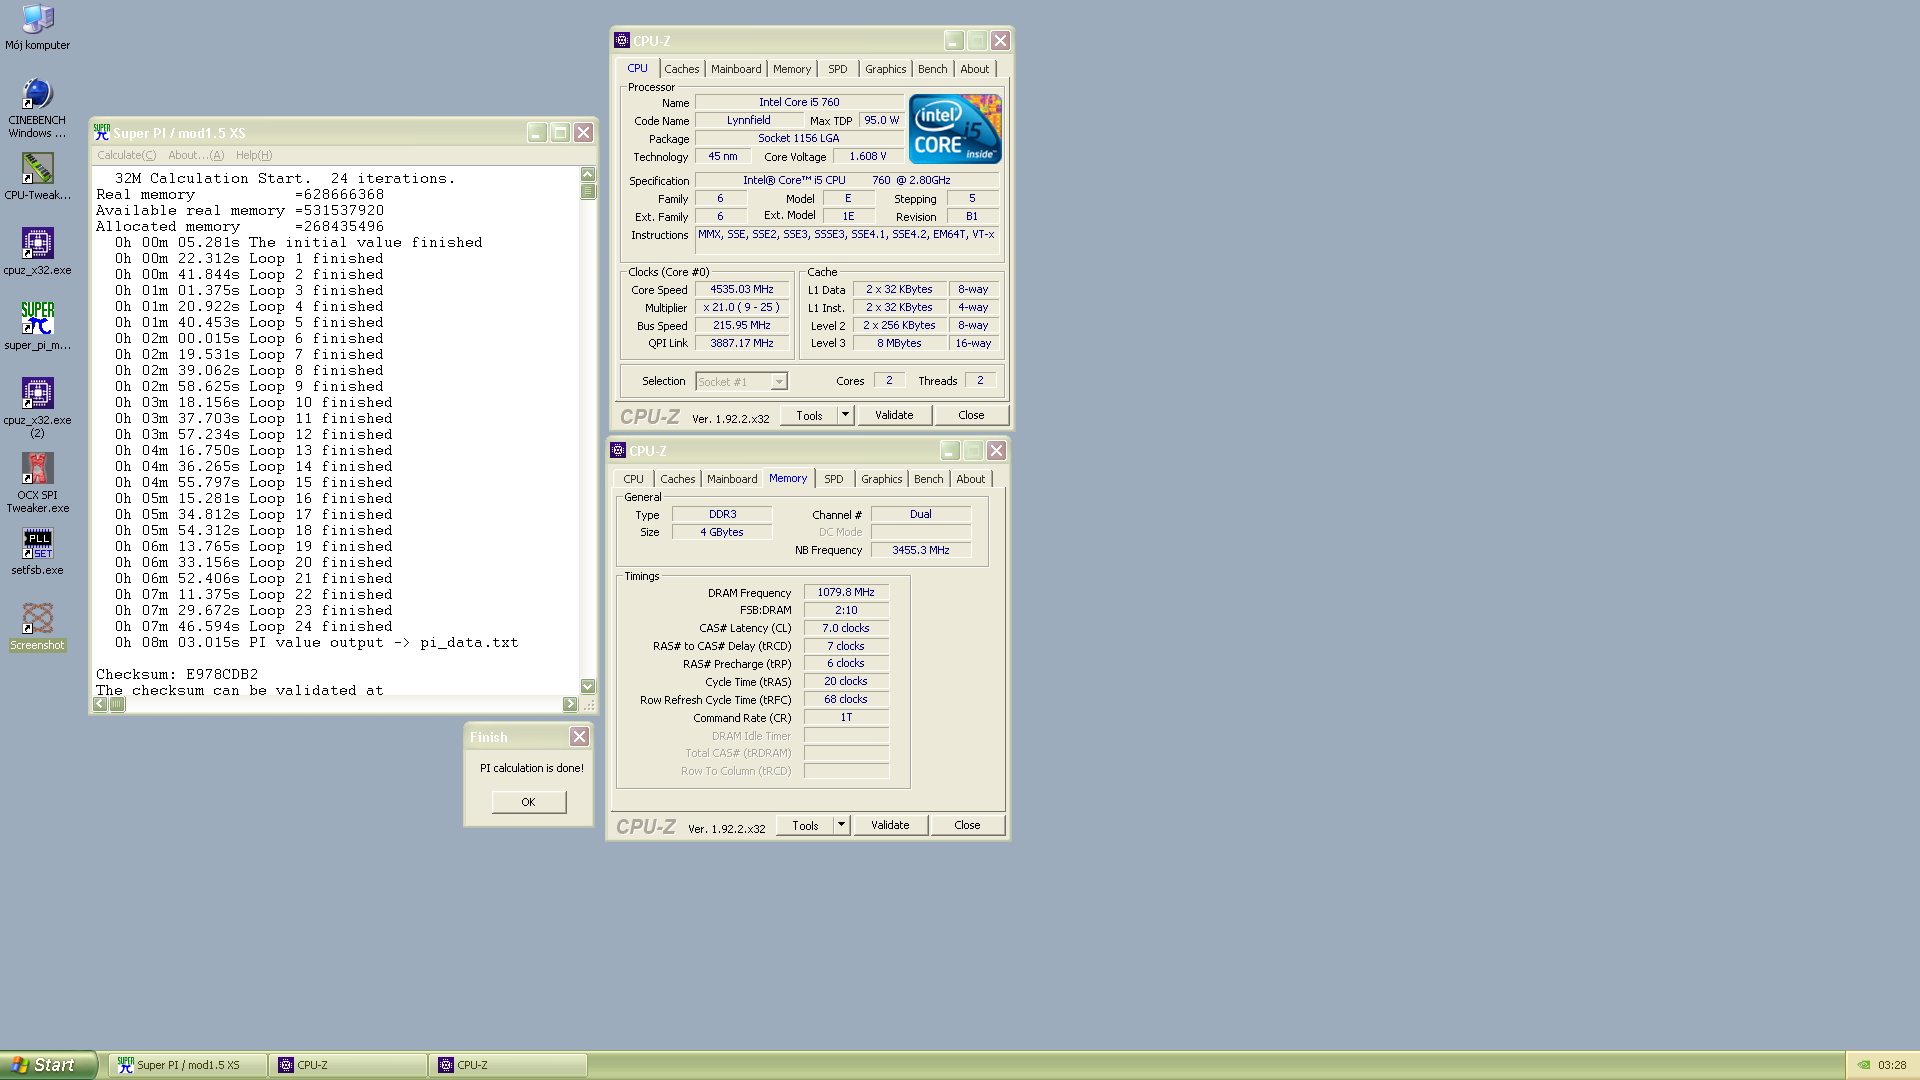
Task: Switch to Caches tab in lower CPU-Z
Action: [677, 479]
